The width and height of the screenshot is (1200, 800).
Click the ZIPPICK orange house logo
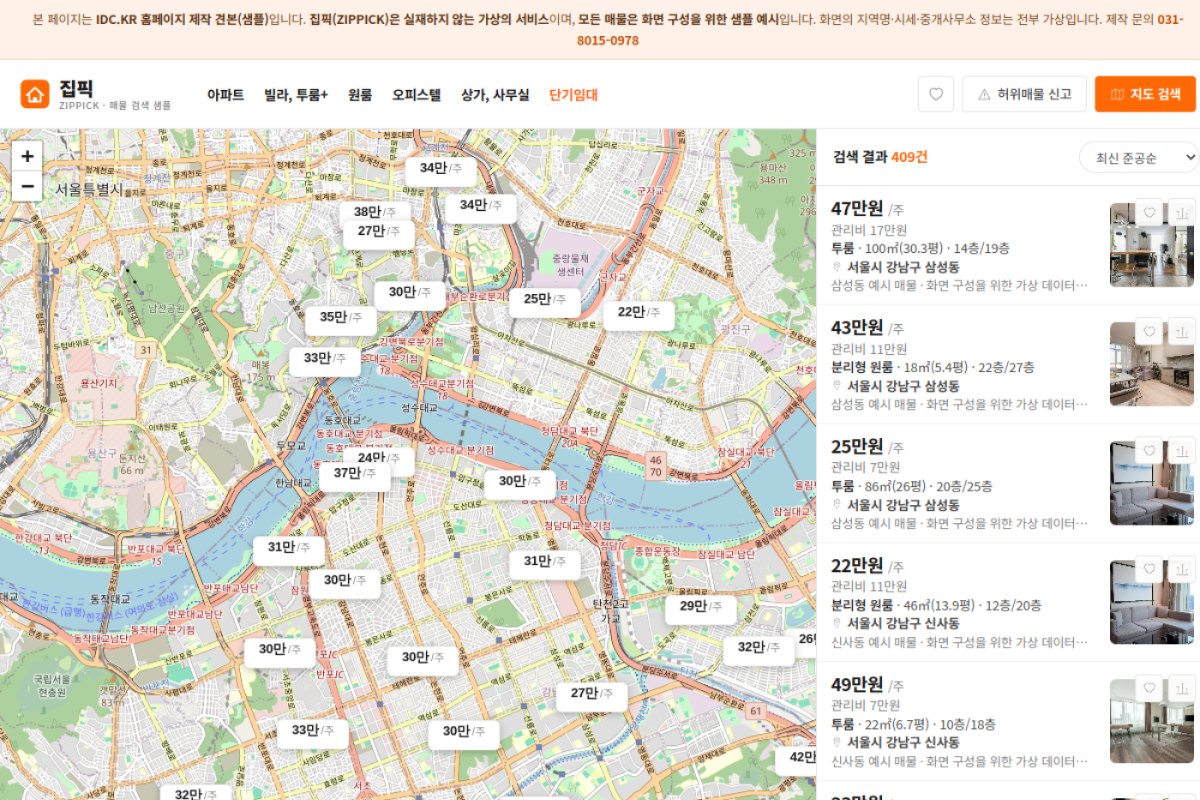[x=35, y=94]
